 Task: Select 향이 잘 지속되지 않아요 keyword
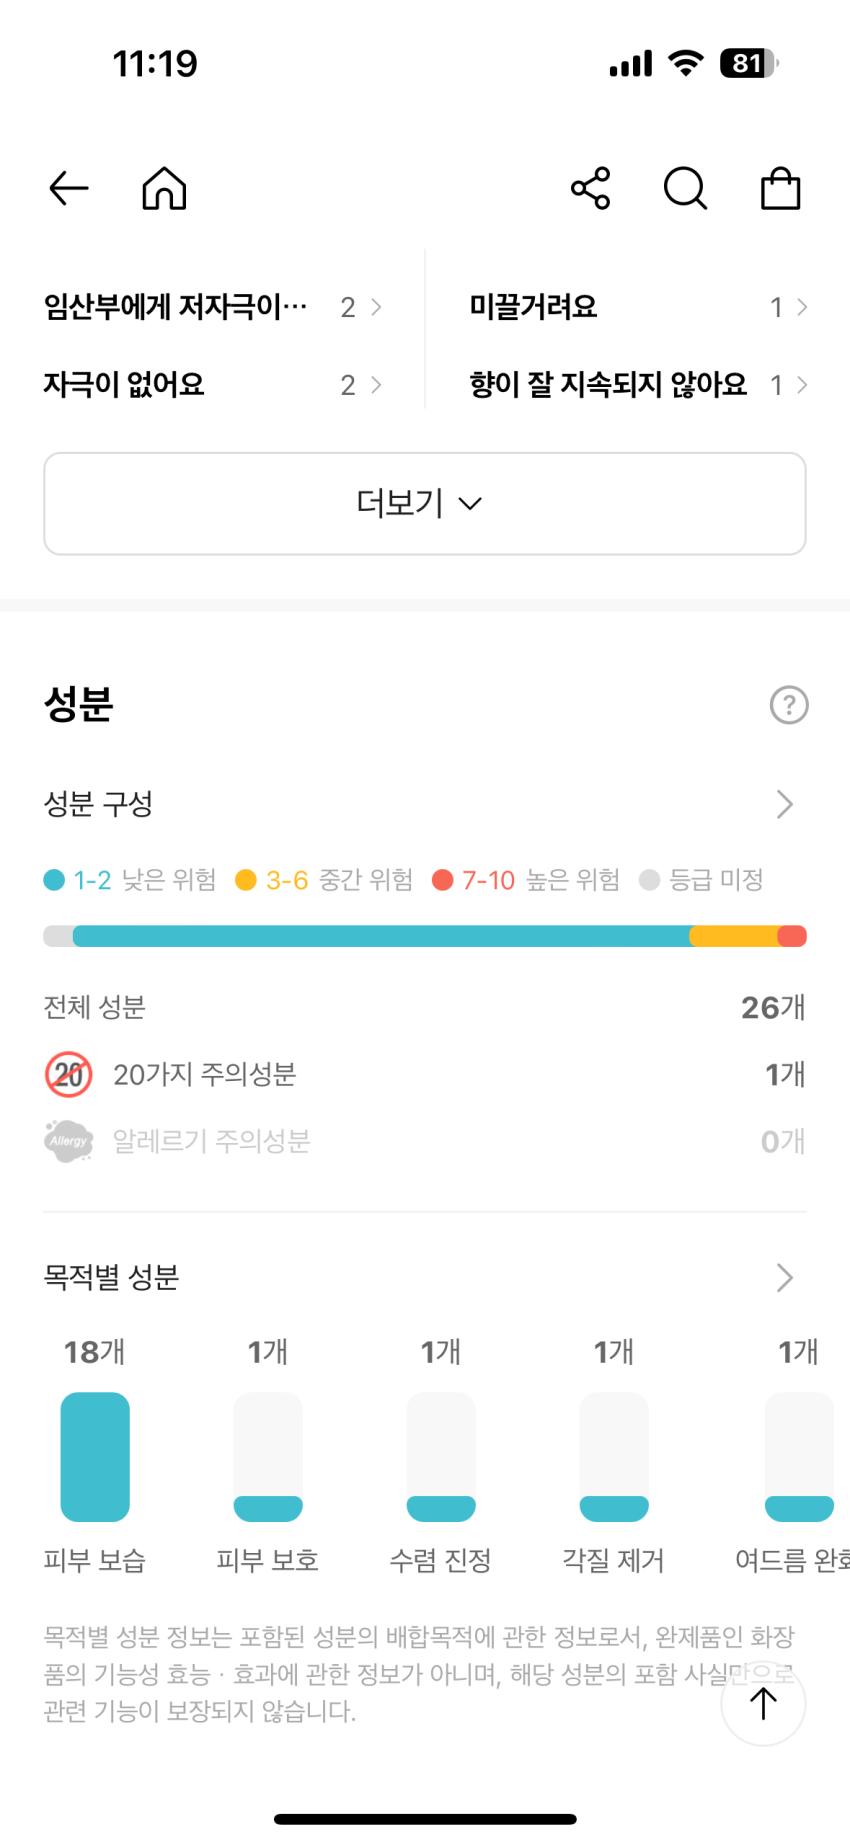(638, 385)
